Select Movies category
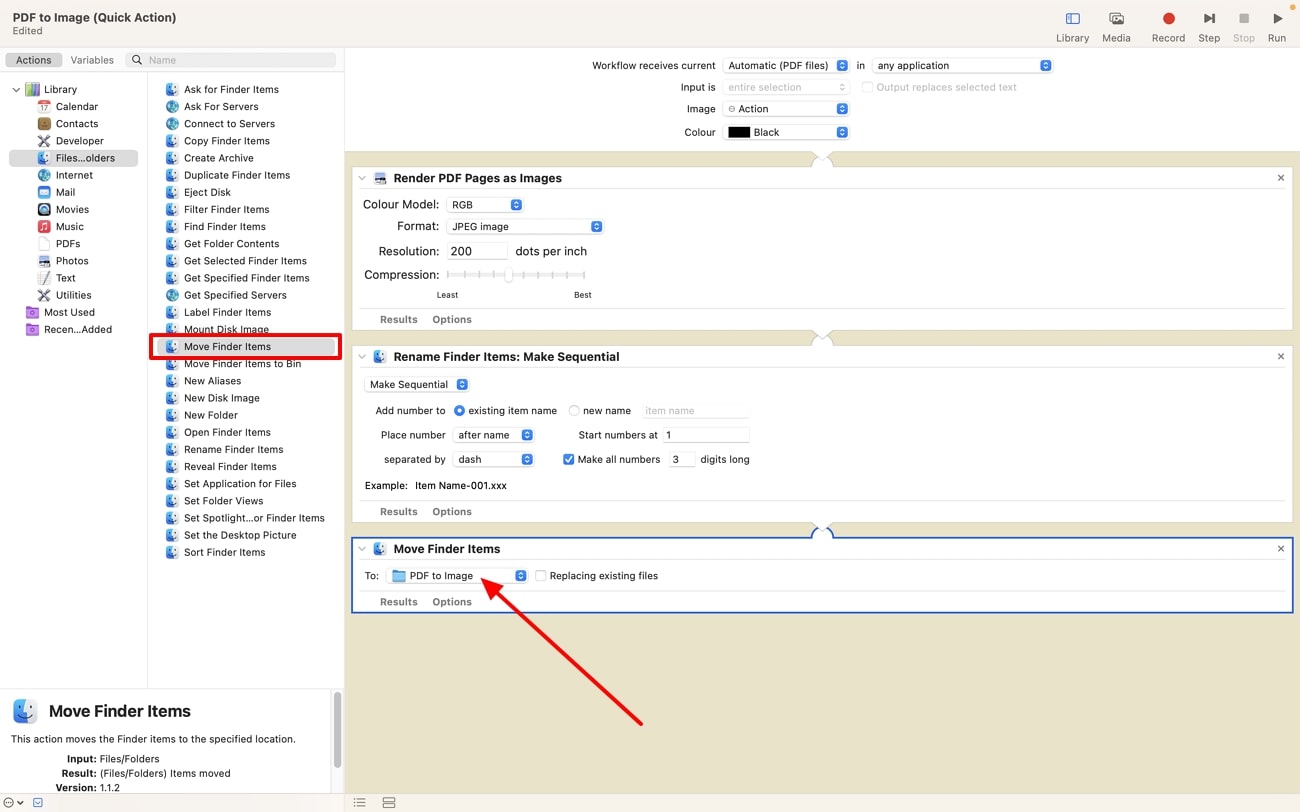Image resolution: width=1300 pixels, height=812 pixels. tap(72, 209)
